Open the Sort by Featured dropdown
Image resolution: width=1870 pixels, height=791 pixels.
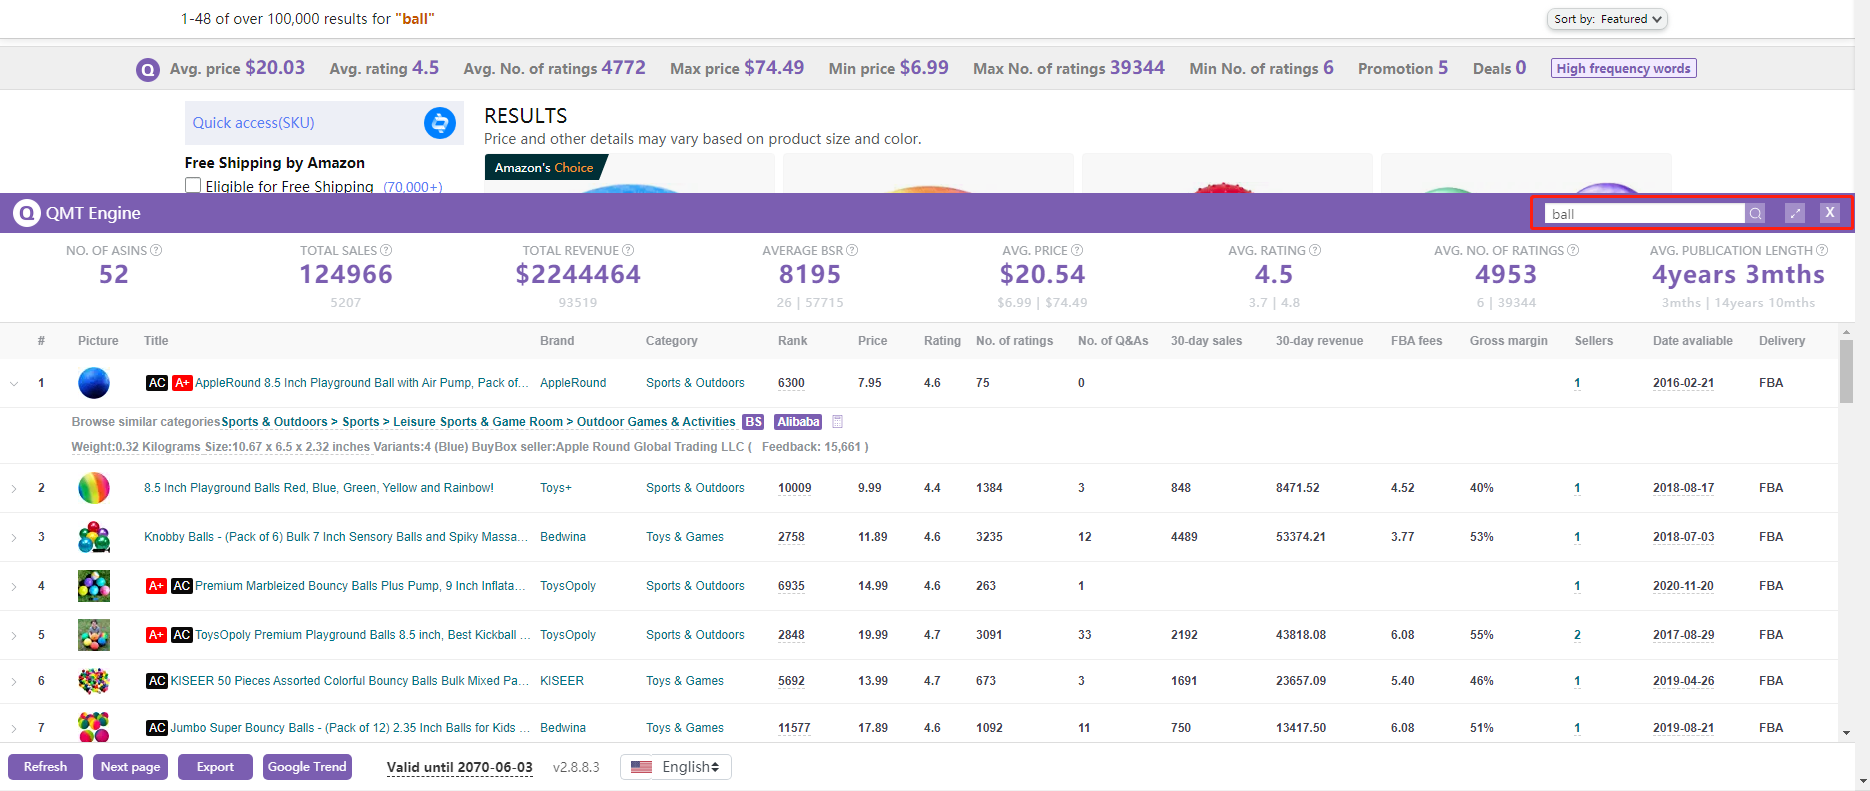pyautogui.click(x=1607, y=19)
